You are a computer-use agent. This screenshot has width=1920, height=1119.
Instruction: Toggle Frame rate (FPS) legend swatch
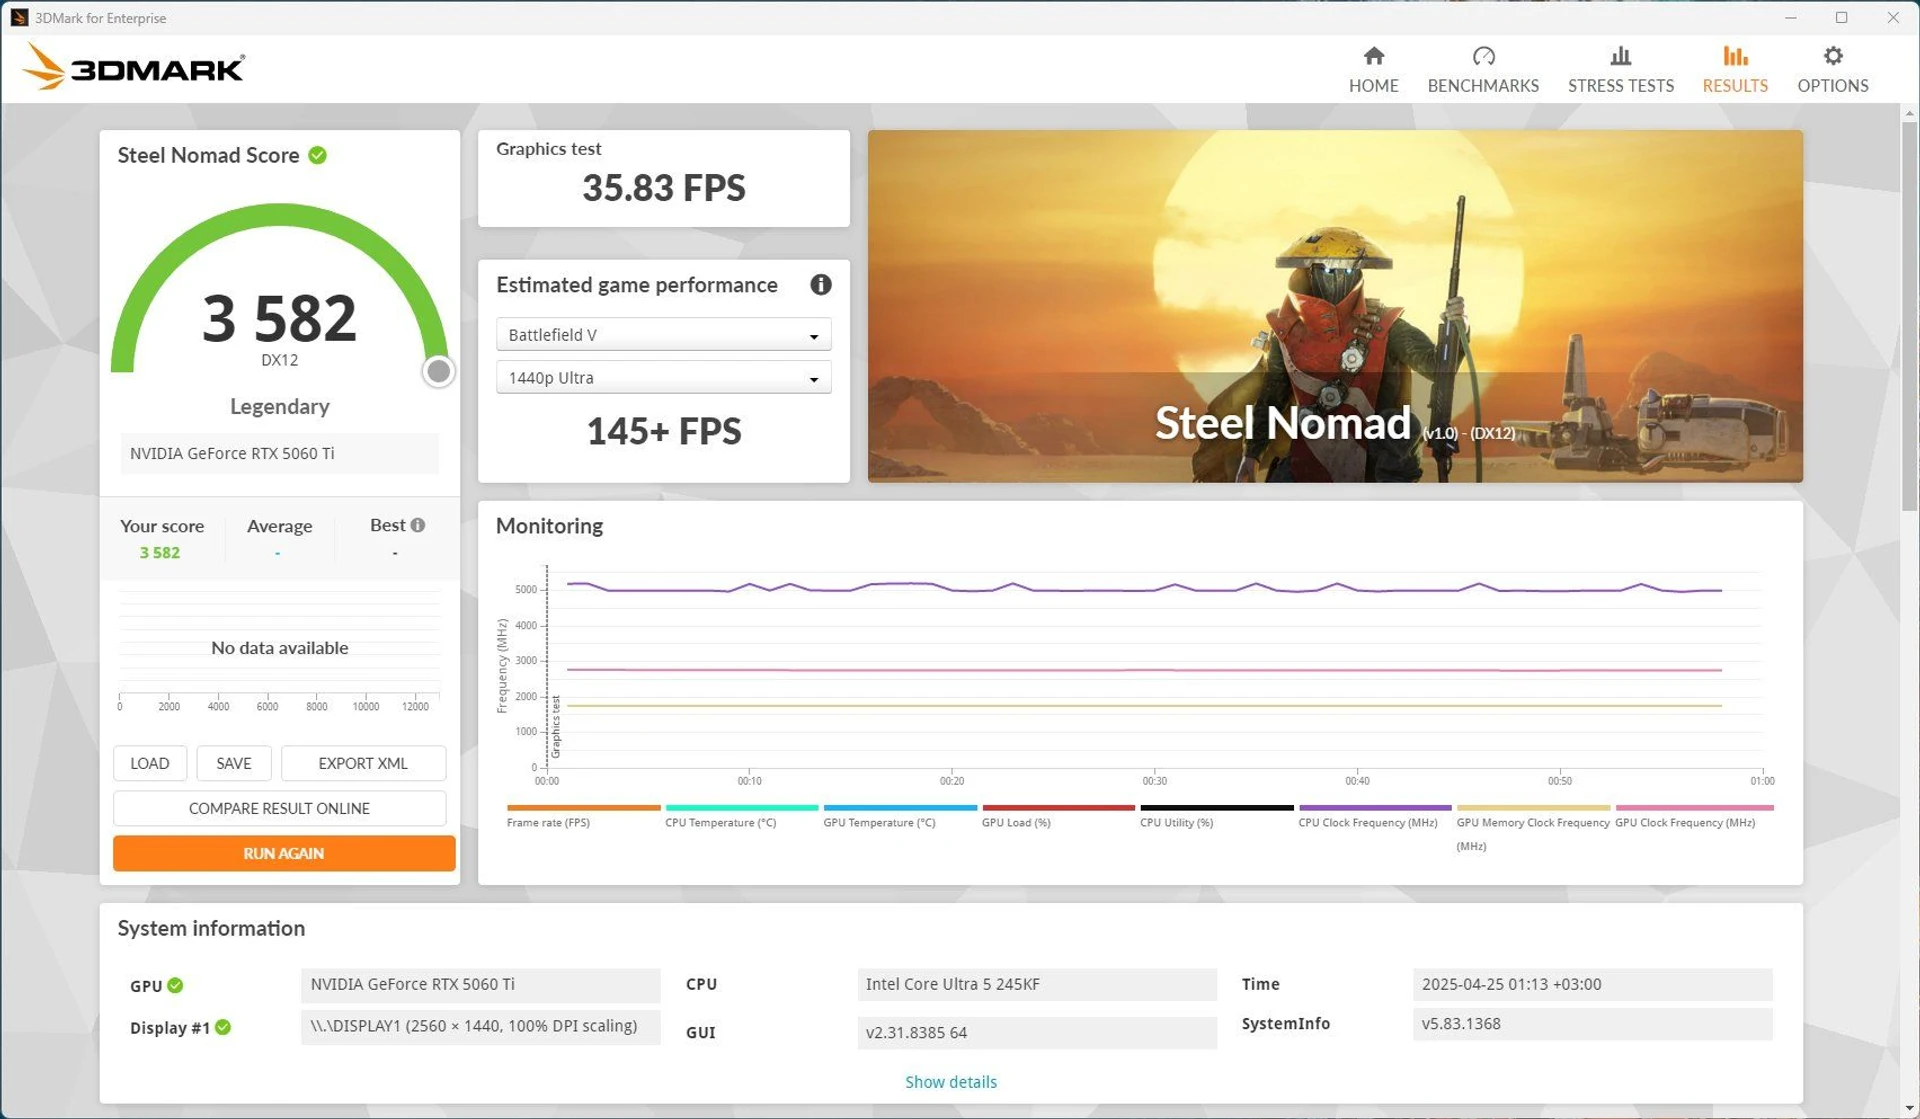tap(583, 807)
